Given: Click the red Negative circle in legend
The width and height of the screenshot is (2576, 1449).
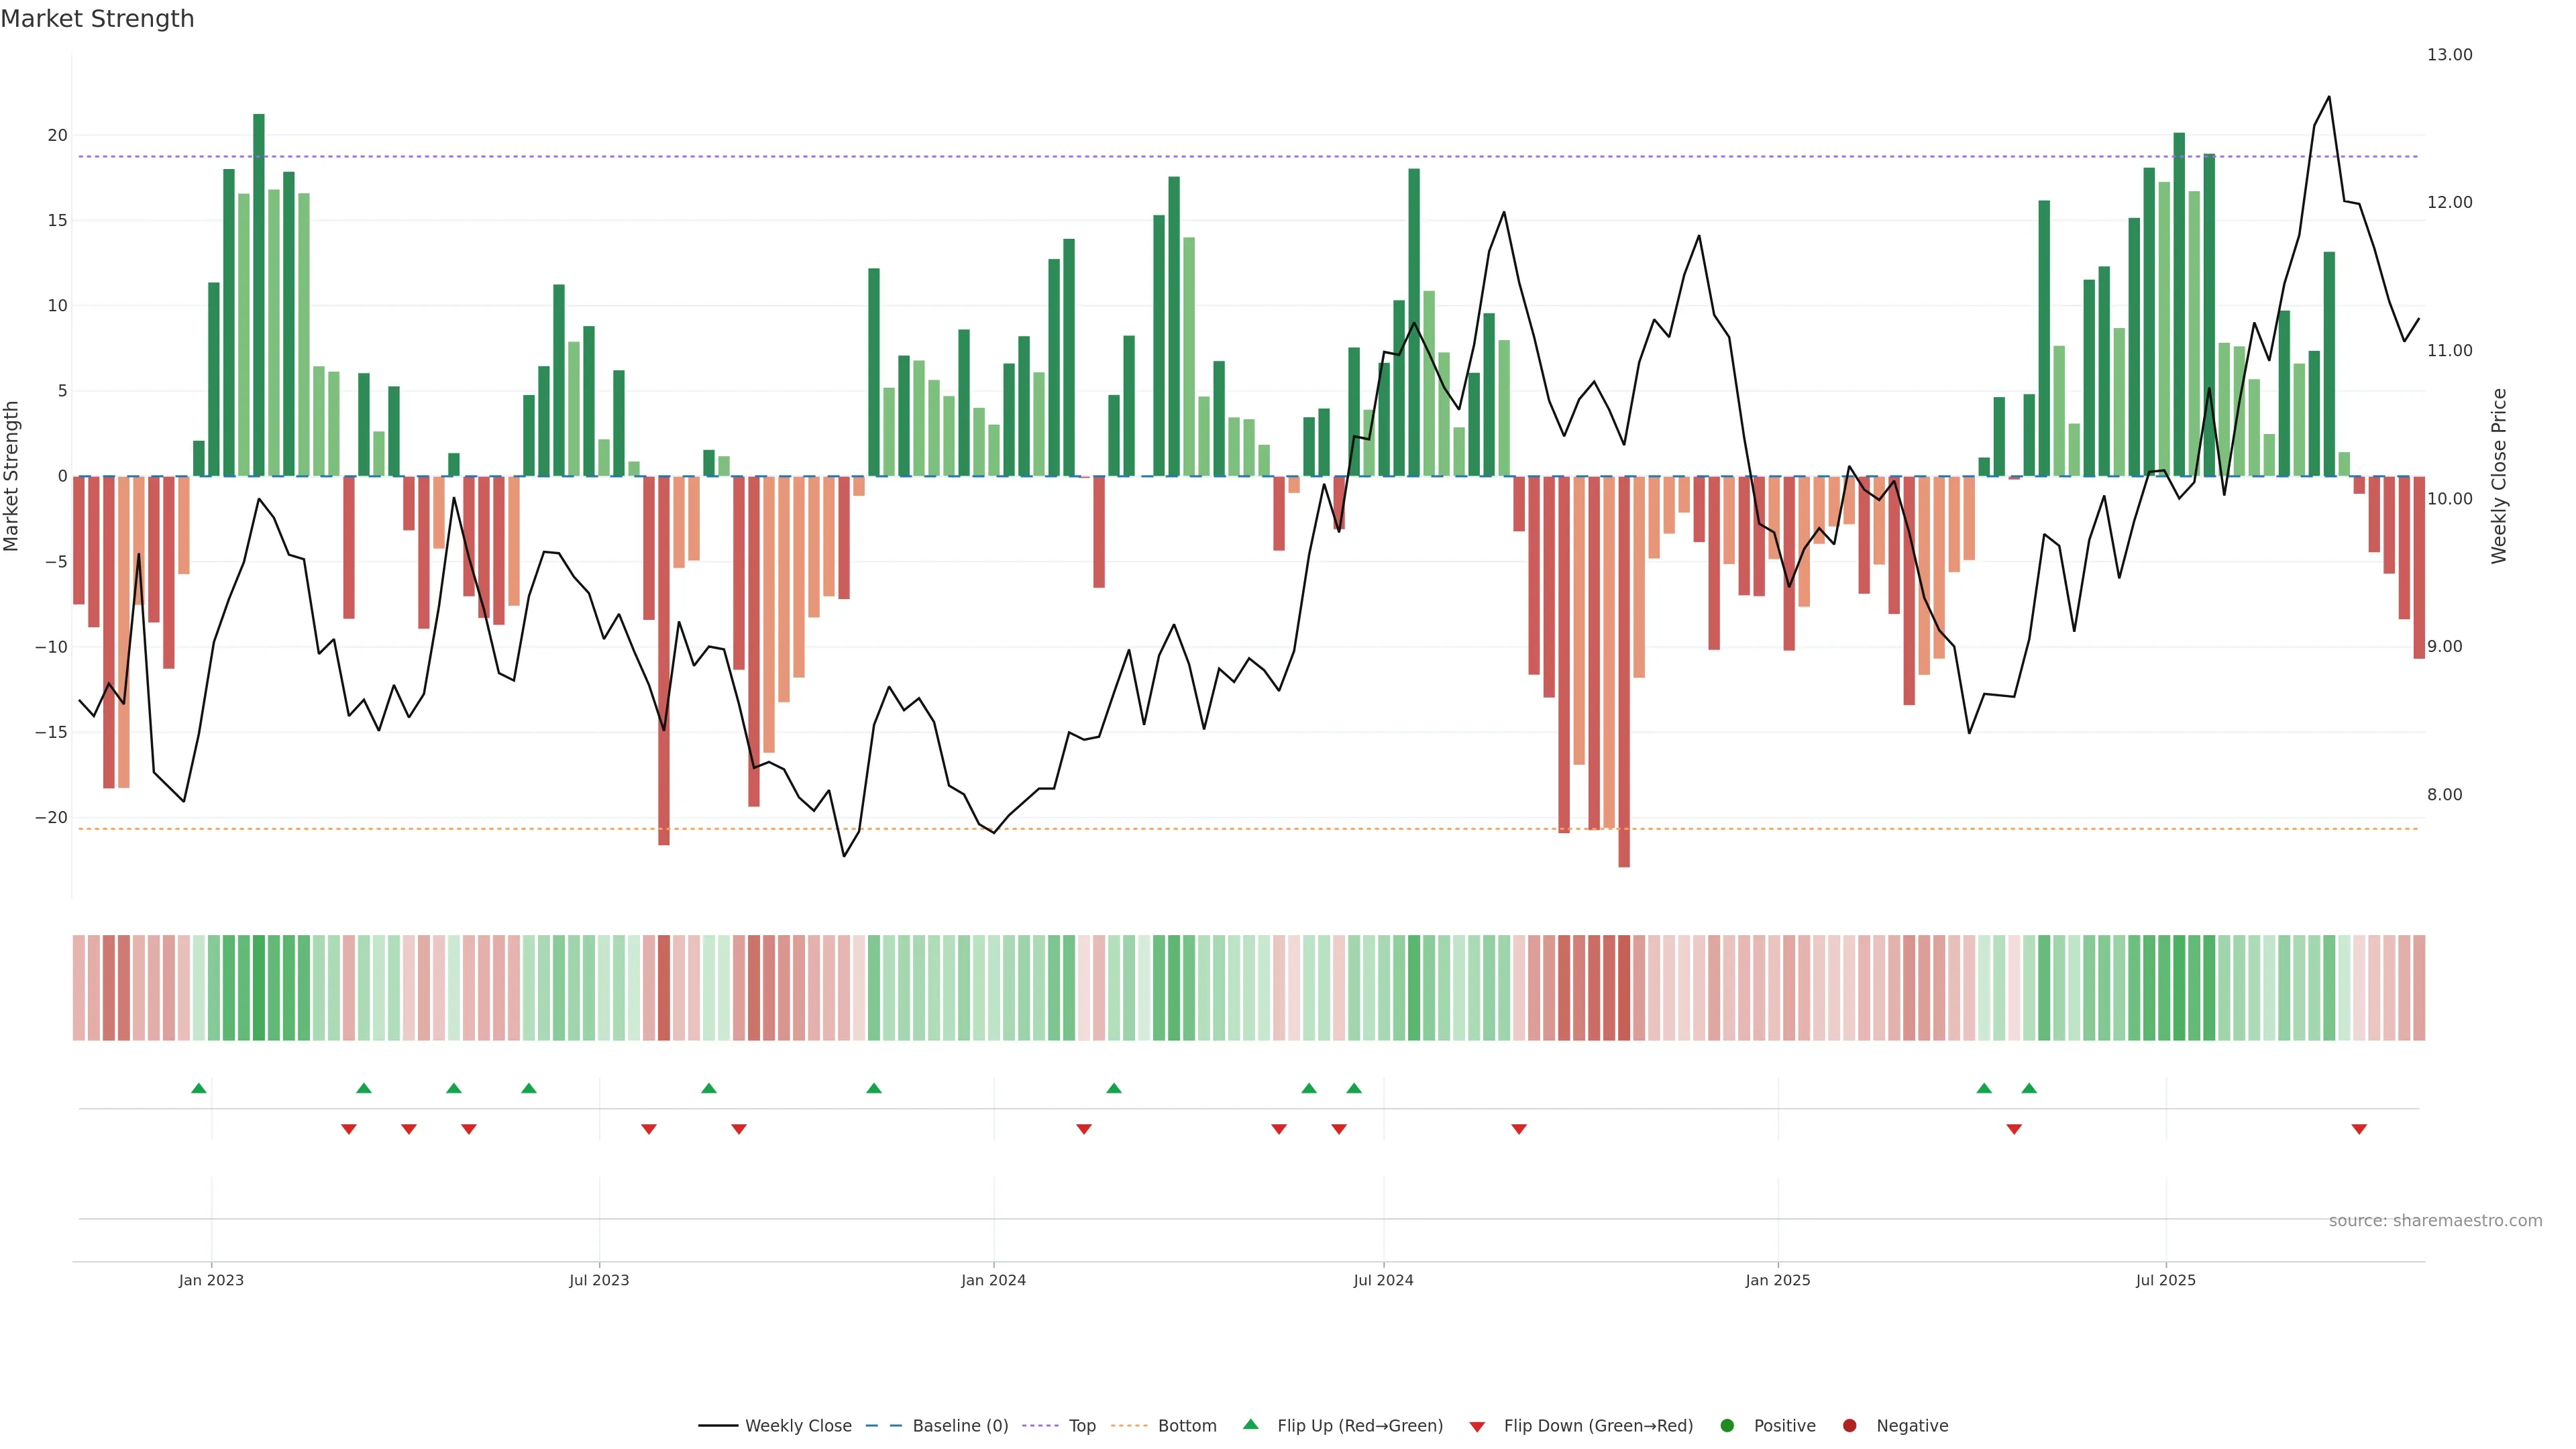Looking at the screenshot, I should tap(1849, 1426).
